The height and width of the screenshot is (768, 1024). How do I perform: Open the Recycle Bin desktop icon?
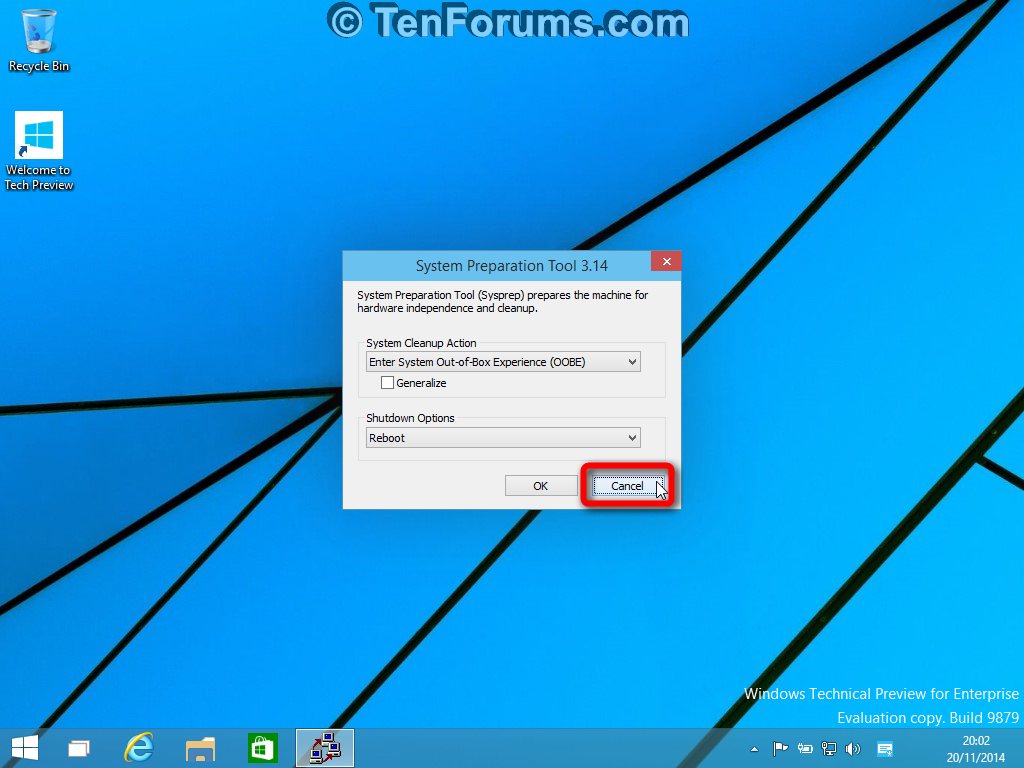click(x=39, y=40)
